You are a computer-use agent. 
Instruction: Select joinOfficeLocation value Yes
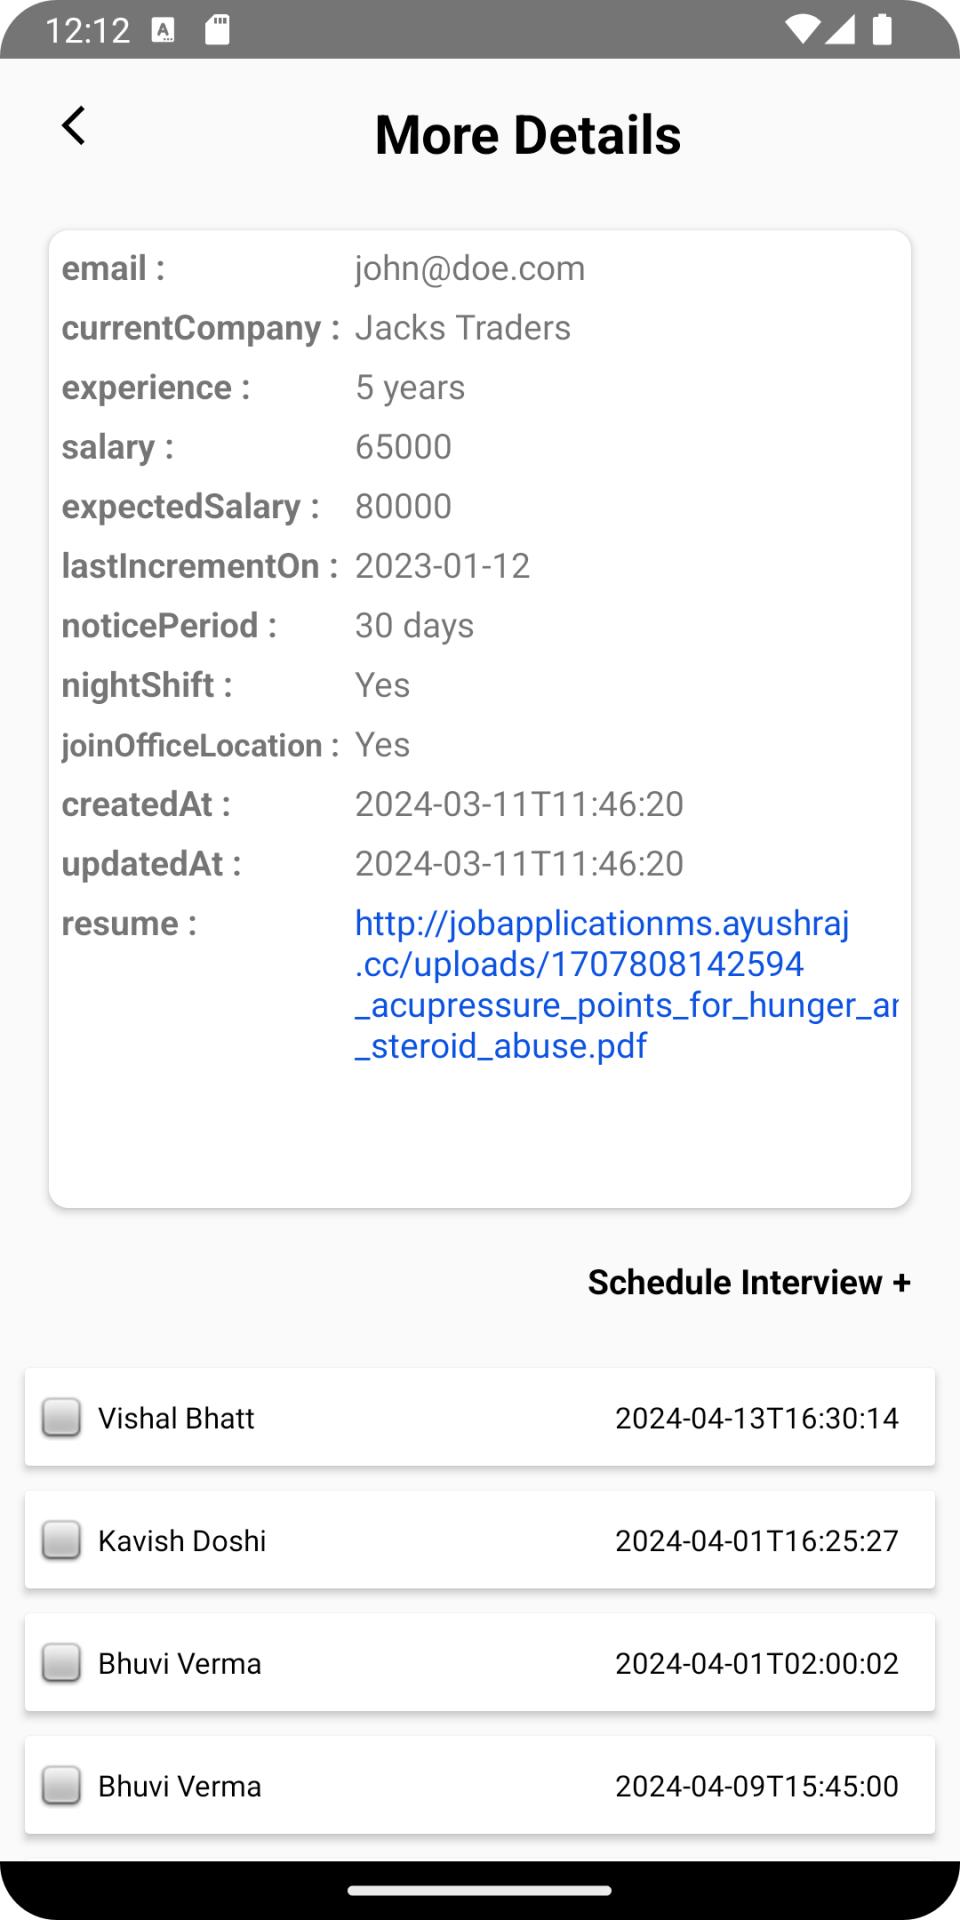click(x=382, y=745)
